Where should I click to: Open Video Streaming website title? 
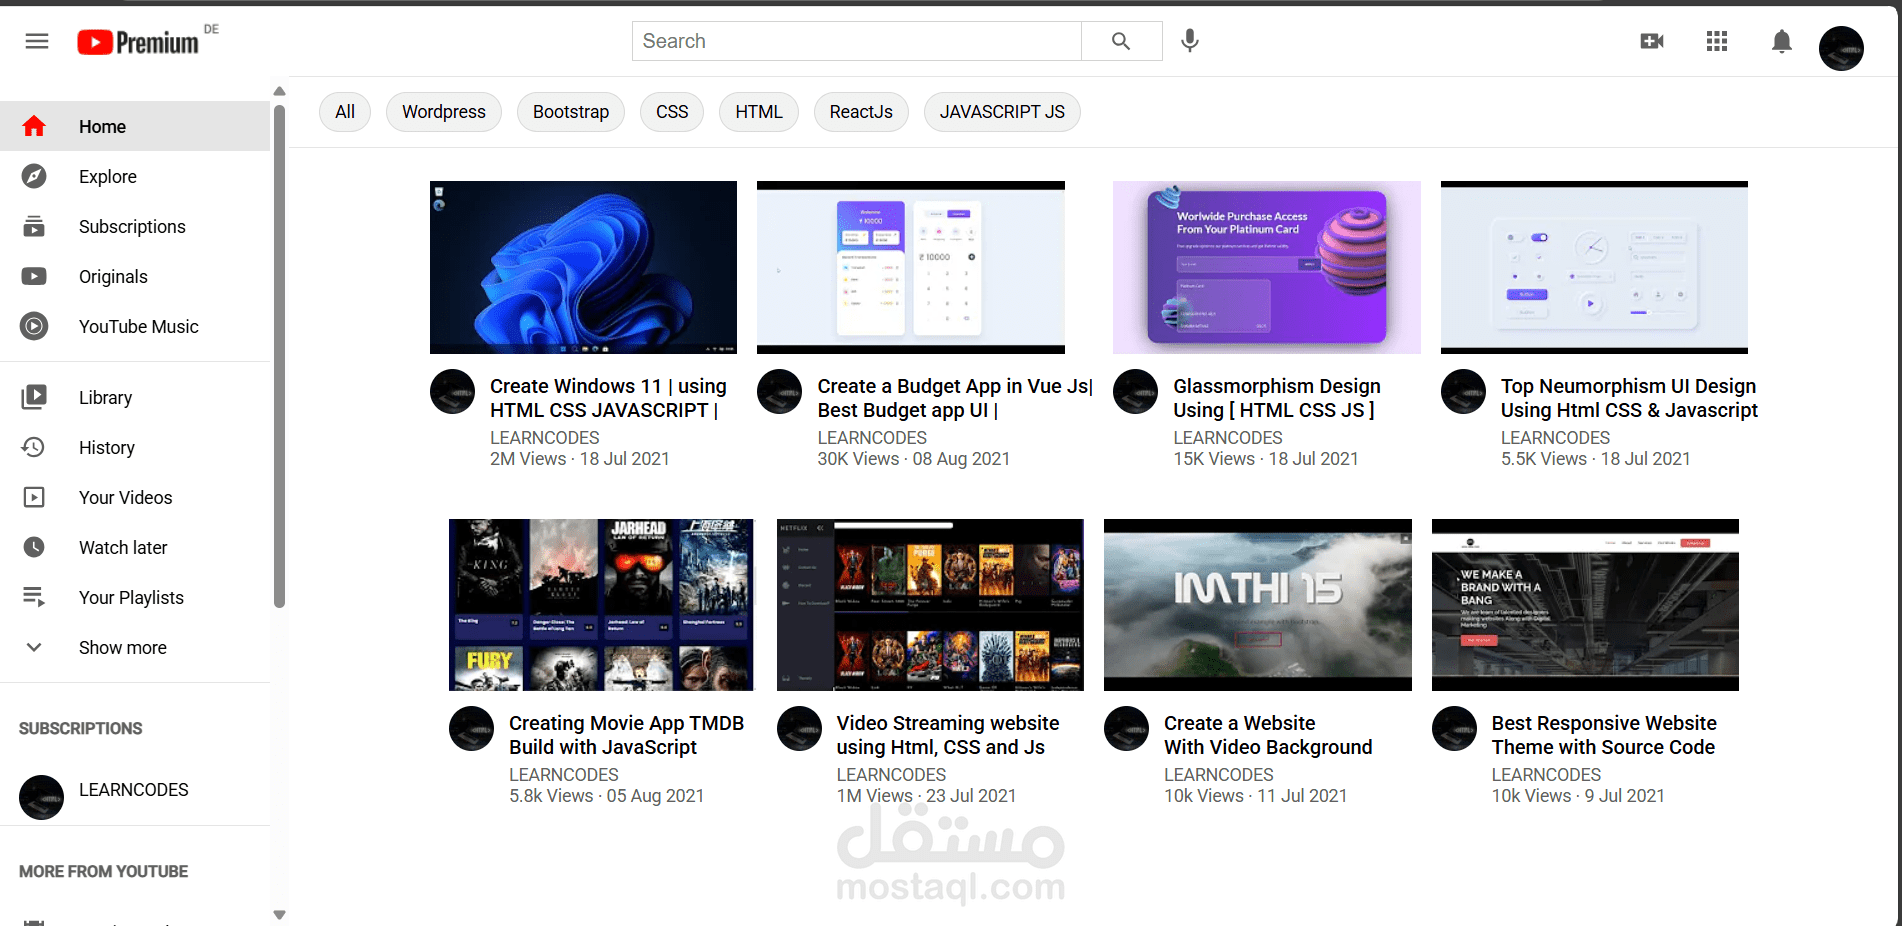click(948, 735)
